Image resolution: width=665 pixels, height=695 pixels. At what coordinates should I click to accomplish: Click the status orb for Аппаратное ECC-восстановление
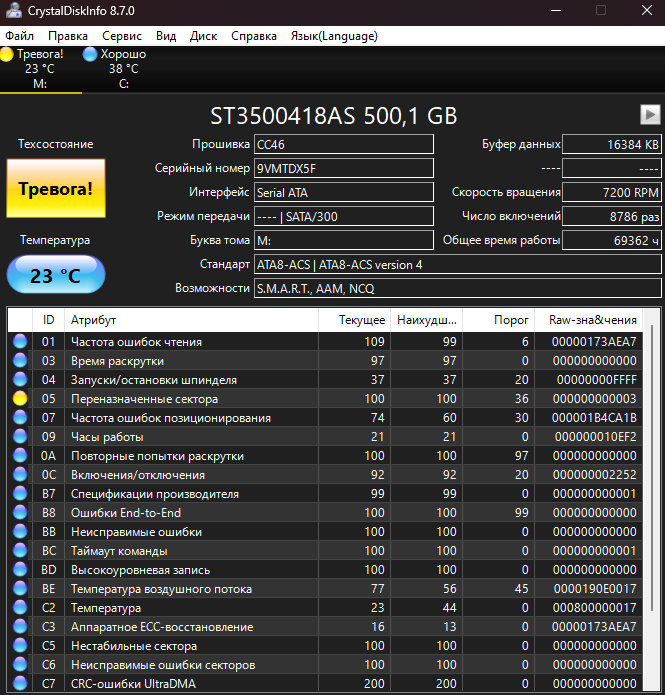[x=20, y=626]
